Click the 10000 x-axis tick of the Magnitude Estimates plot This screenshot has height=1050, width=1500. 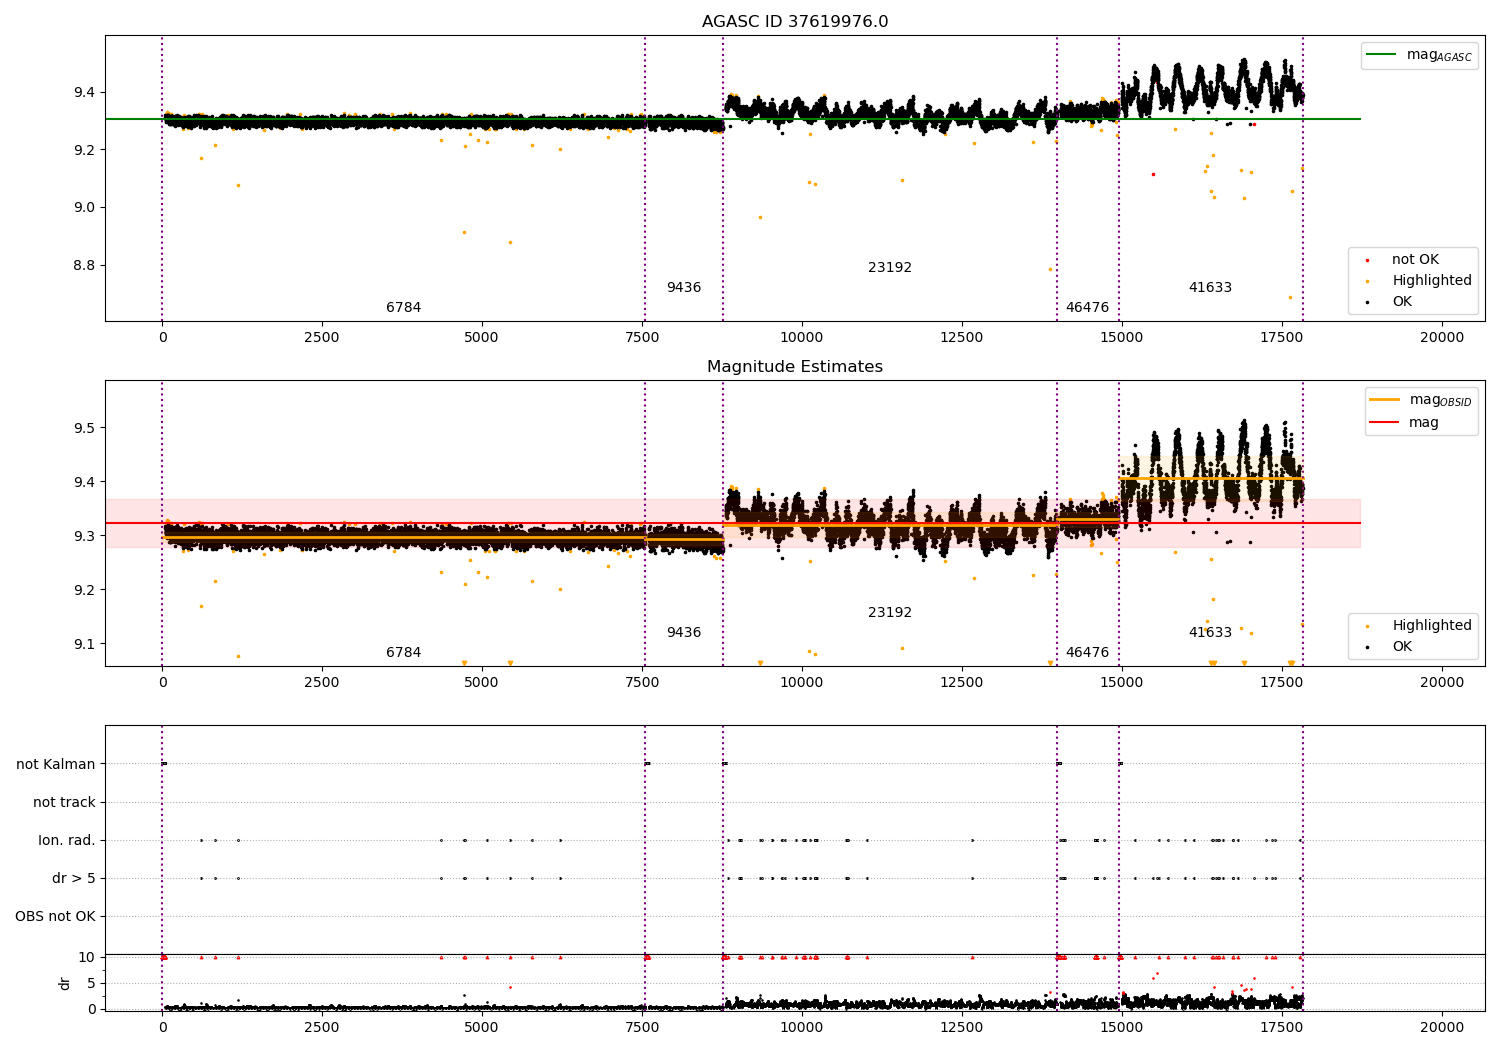coord(802,682)
